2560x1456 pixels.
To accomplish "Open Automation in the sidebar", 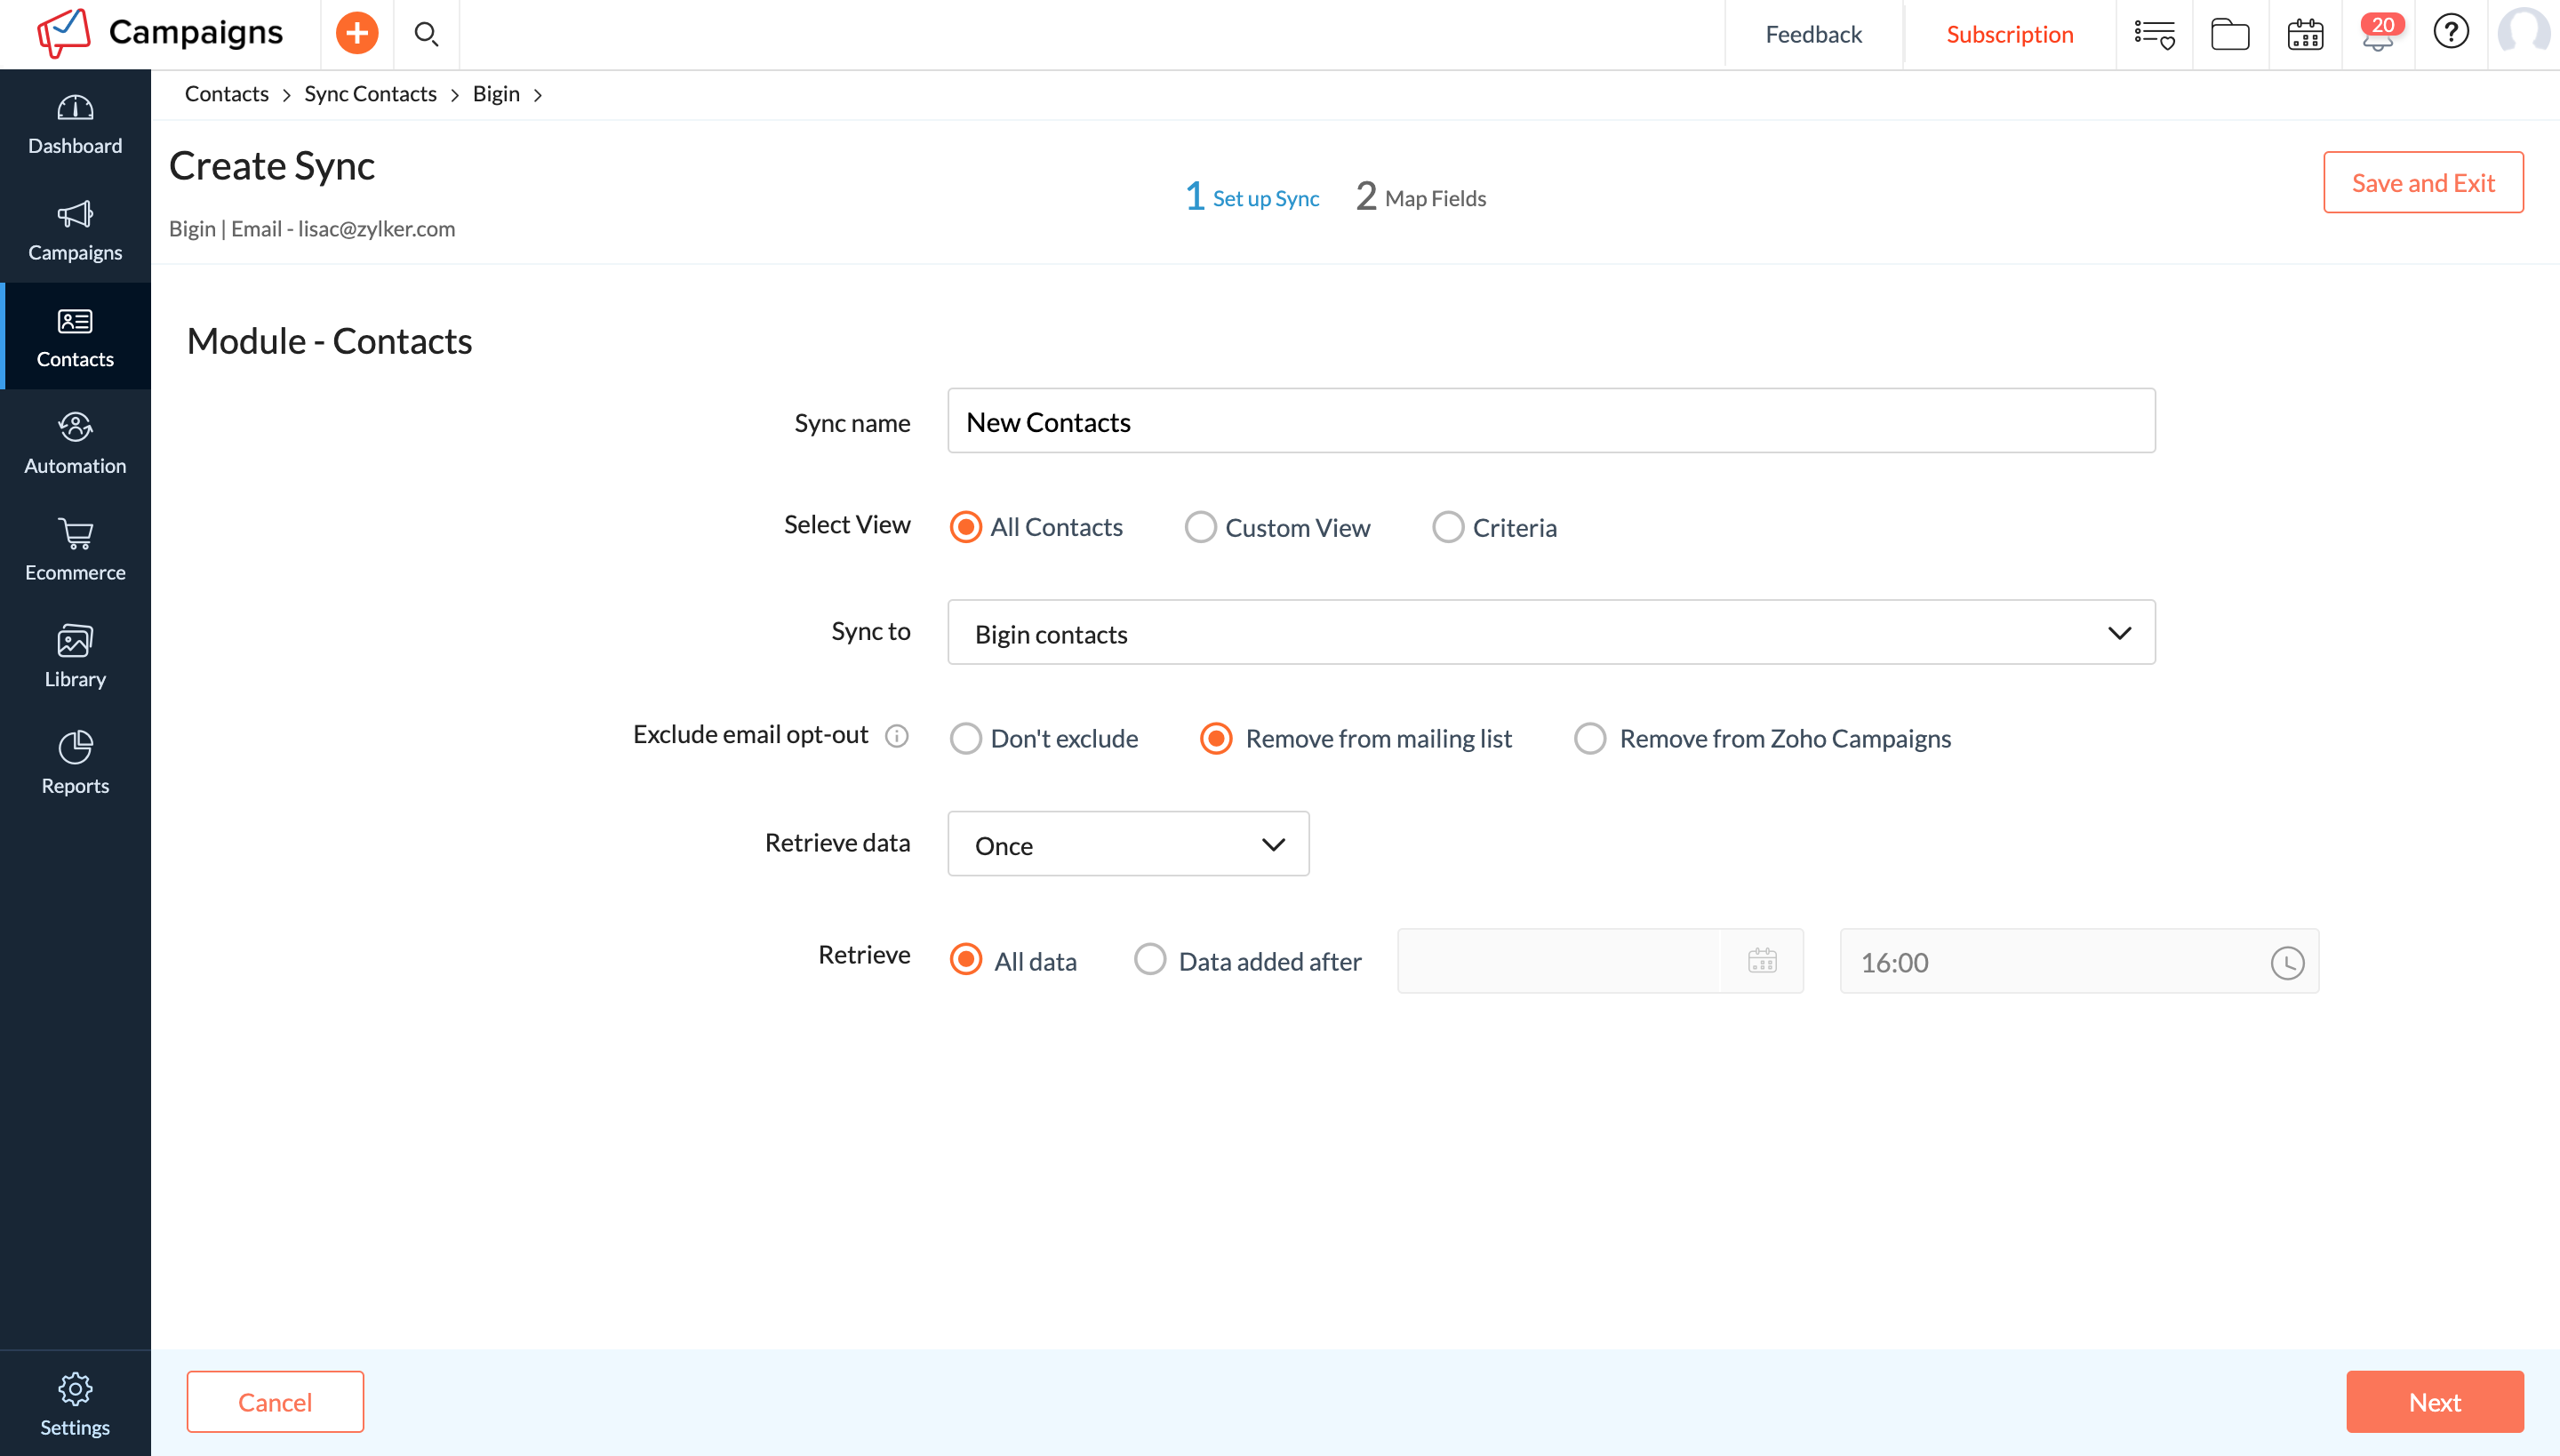I will pos(75,444).
